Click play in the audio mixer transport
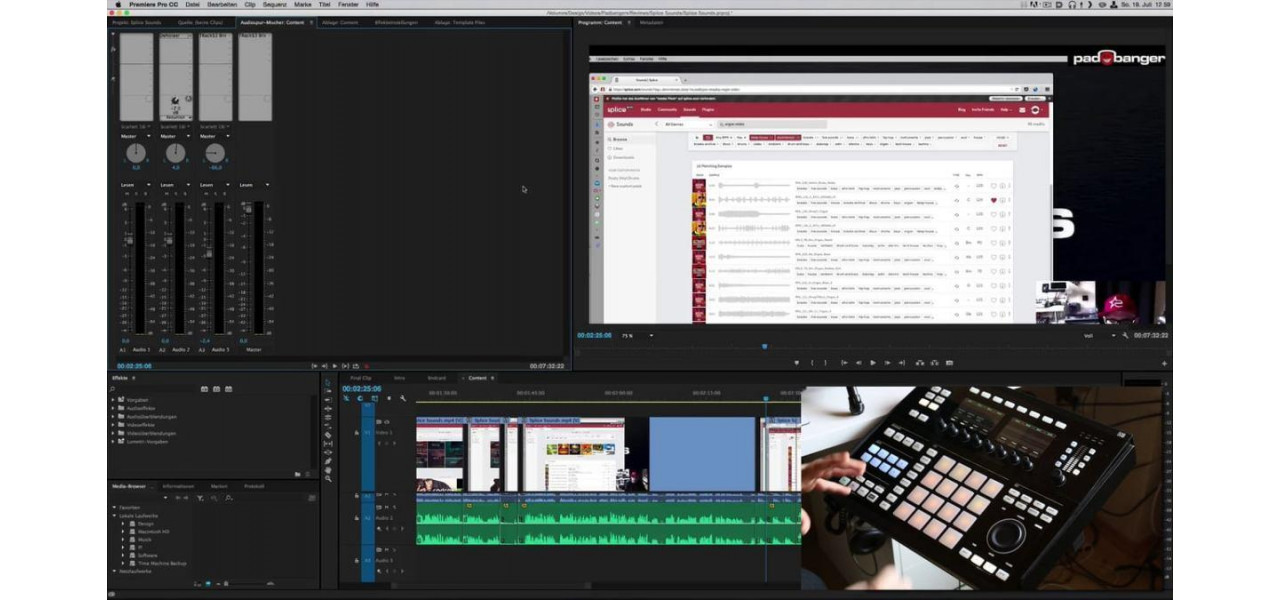 [334, 366]
